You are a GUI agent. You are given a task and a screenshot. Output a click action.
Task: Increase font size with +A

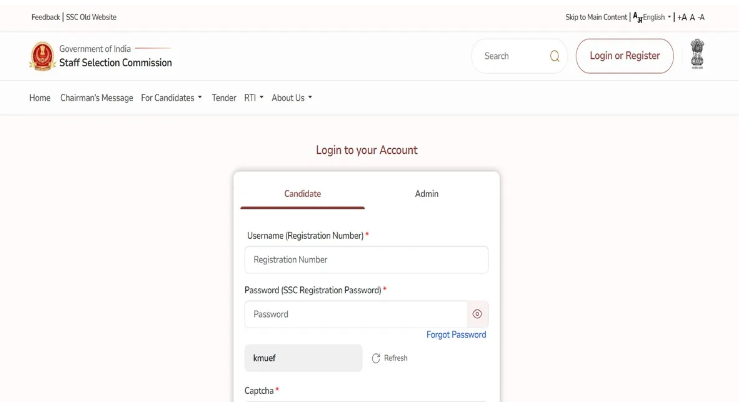click(681, 17)
